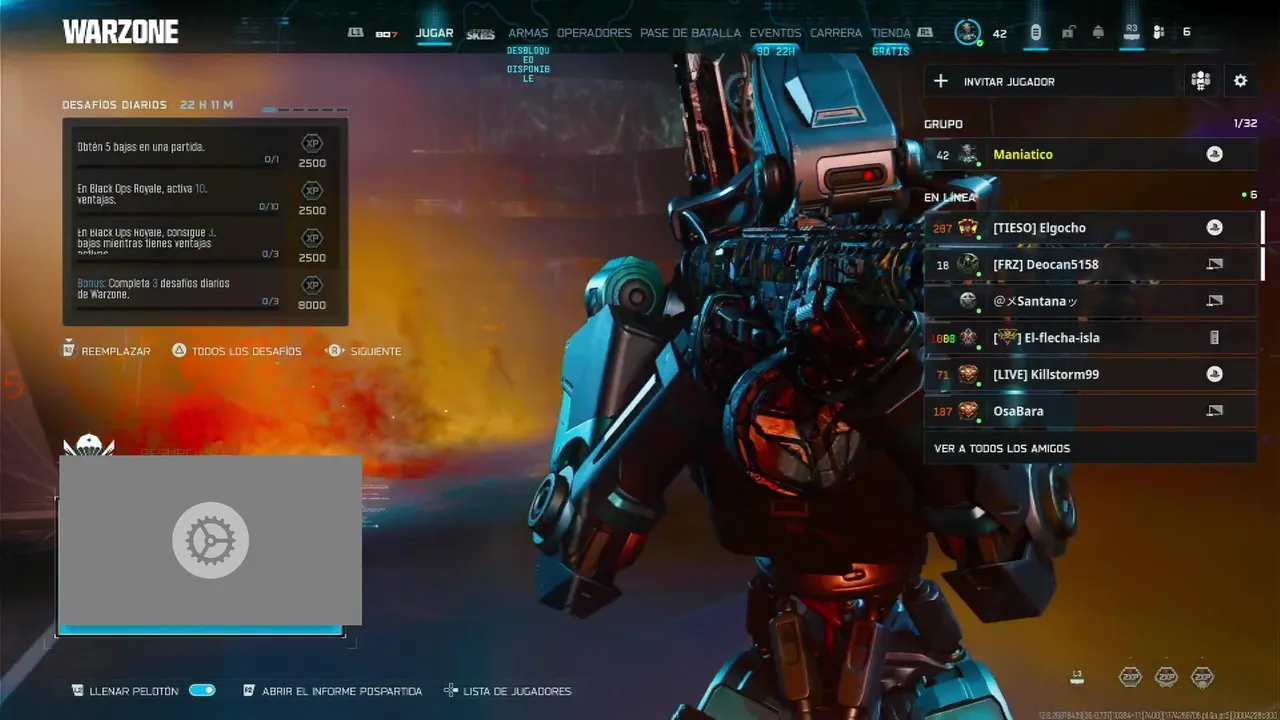Click the plus icon to invite player
The height and width of the screenshot is (720, 1280).
940,81
